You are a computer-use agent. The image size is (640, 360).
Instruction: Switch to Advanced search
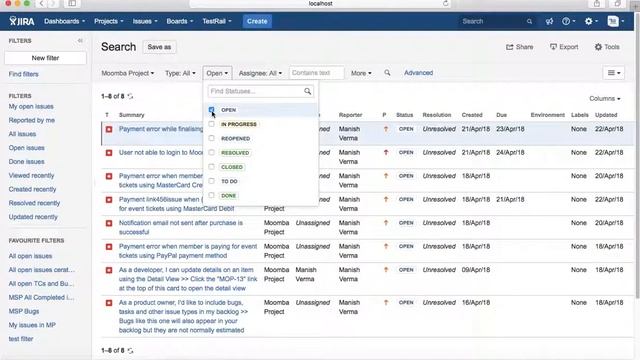[418, 73]
